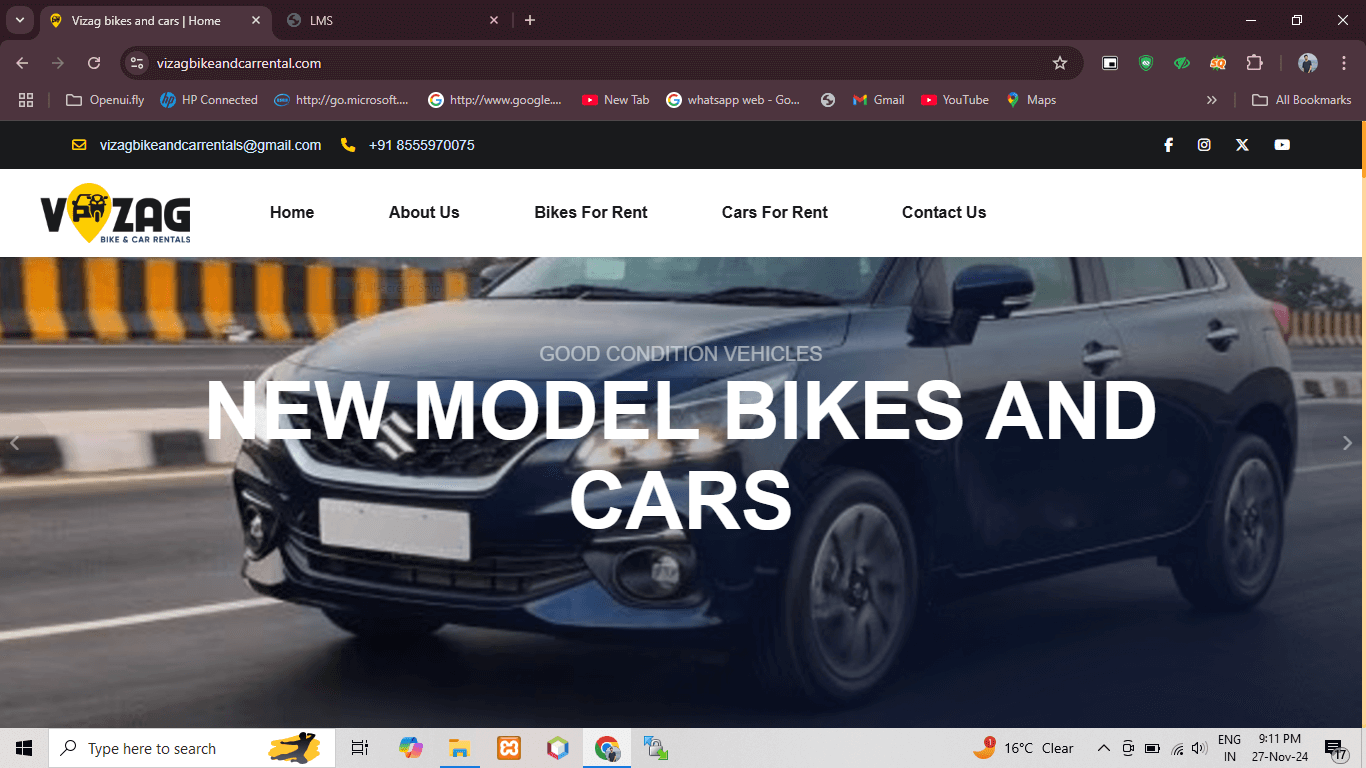Screen dimensions: 1366x768
Task: Open the browser Extensions puzzle icon
Action: coord(1254,63)
